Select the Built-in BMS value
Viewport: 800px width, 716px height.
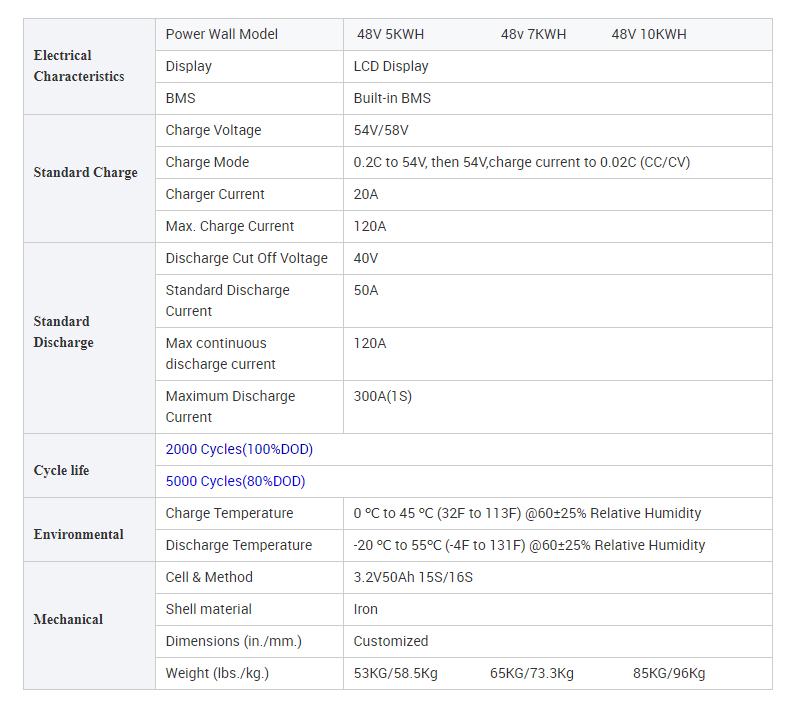point(392,98)
